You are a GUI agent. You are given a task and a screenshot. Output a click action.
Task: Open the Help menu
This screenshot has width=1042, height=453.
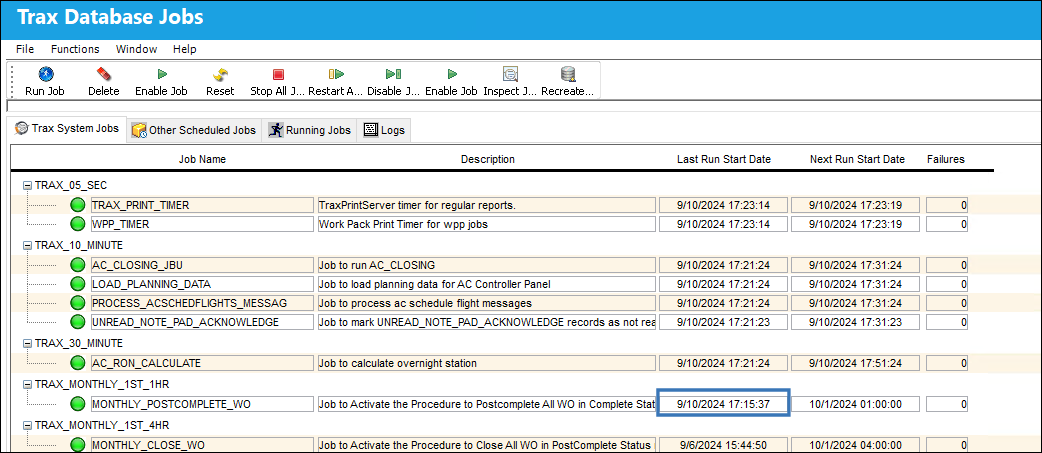tap(185, 49)
